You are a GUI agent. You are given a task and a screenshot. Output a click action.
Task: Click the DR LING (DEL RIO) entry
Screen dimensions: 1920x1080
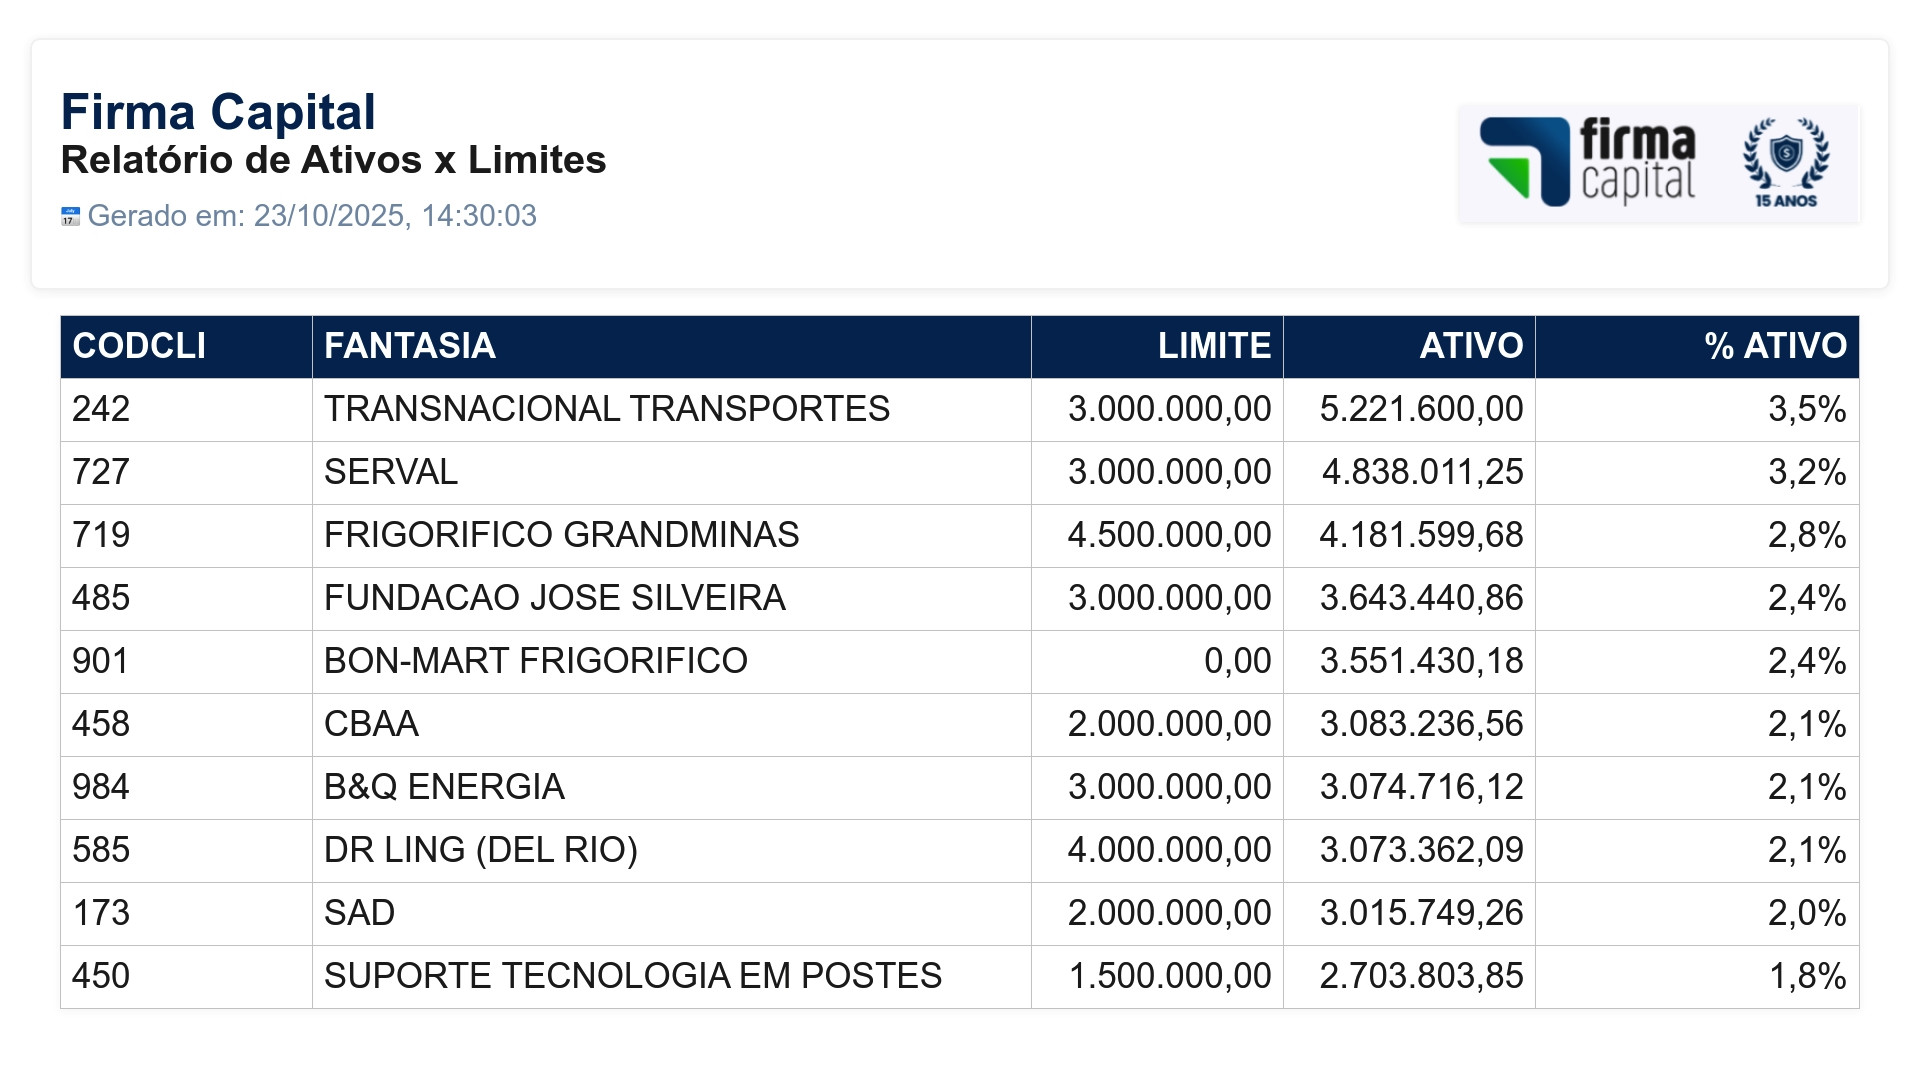point(480,850)
